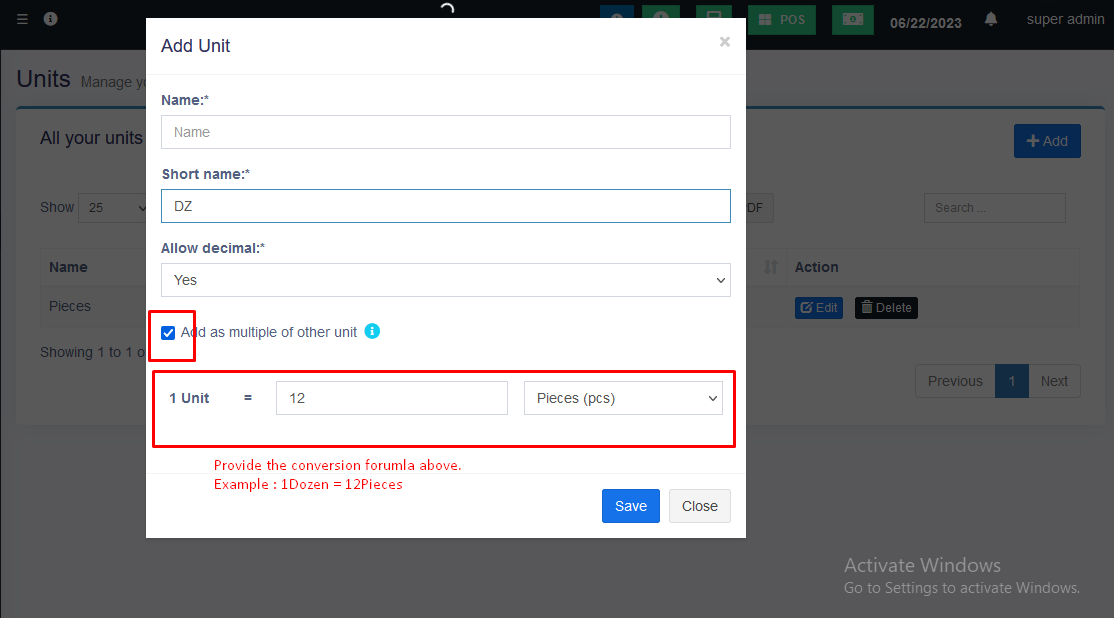Click the conversion value field showing 12
1114x618 pixels.
point(392,398)
